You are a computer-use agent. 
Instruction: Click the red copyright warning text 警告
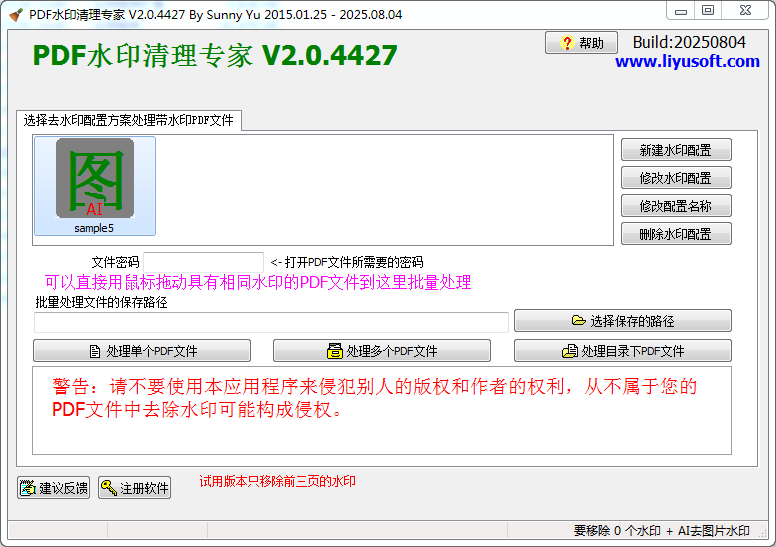pyautogui.click(x=375, y=398)
